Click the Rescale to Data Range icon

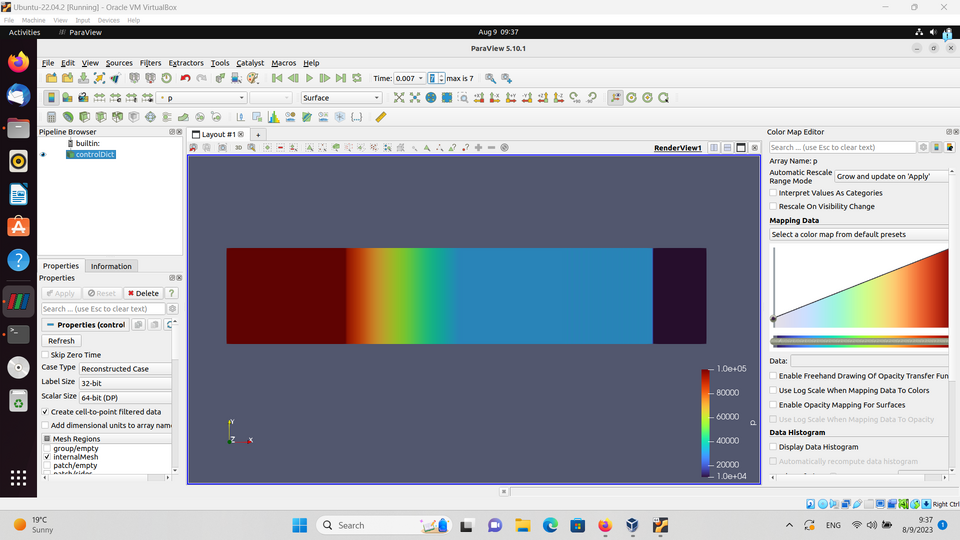click(99, 98)
